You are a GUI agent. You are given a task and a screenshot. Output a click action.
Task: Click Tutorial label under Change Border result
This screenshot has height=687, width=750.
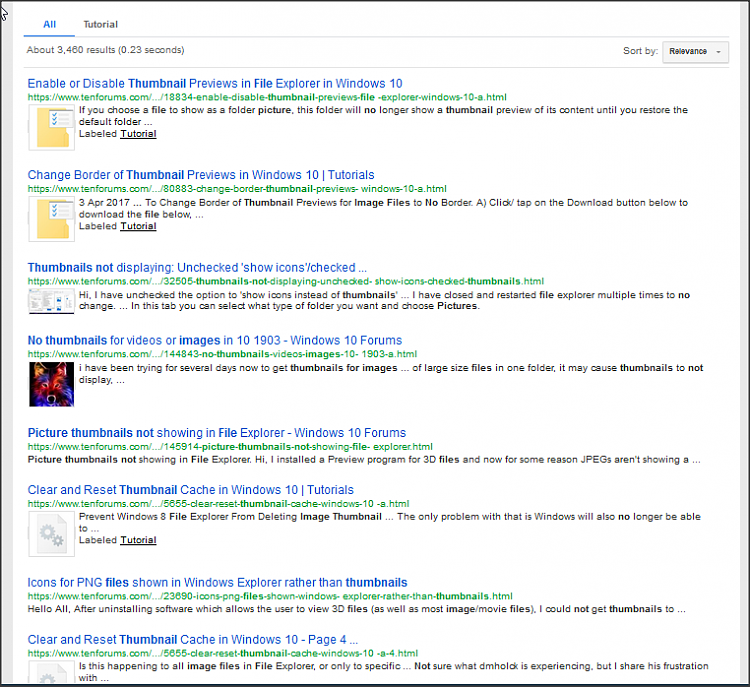[138, 226]
